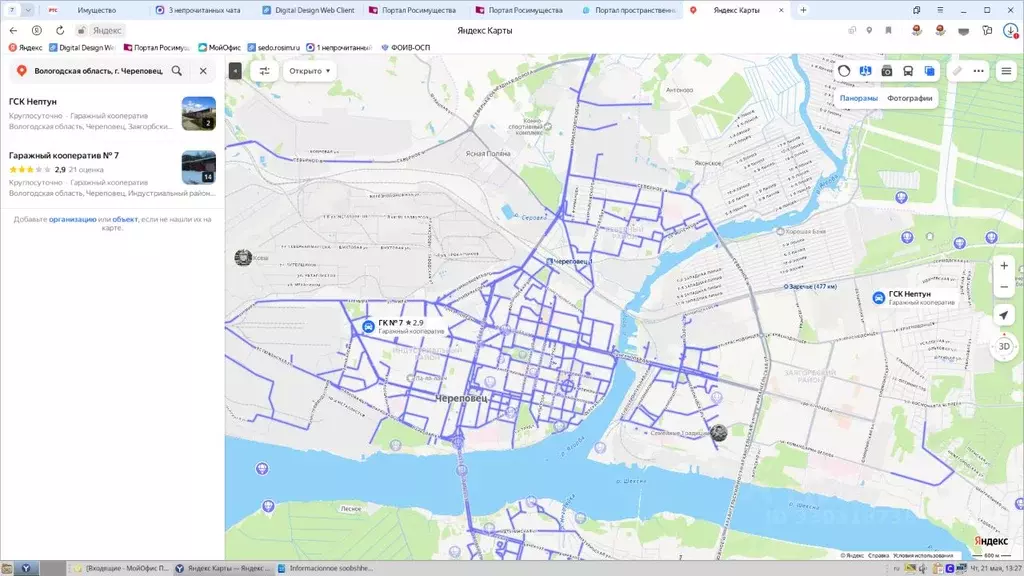The height and width of the screenshot is (576, 1024).
Task: Expand the tab group dropdown arrow
Action: (x=28, y=10)
